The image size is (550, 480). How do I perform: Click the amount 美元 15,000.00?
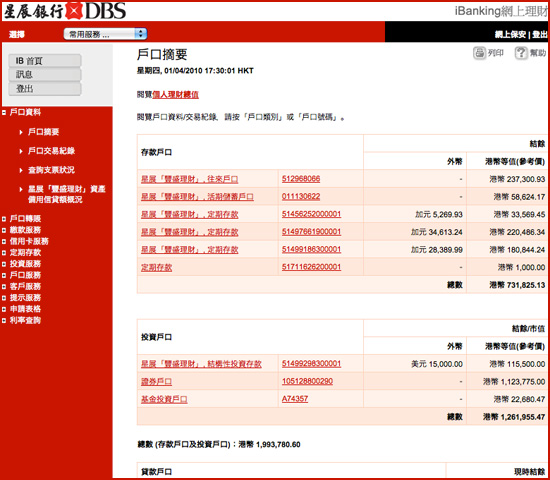click(437, 364)
